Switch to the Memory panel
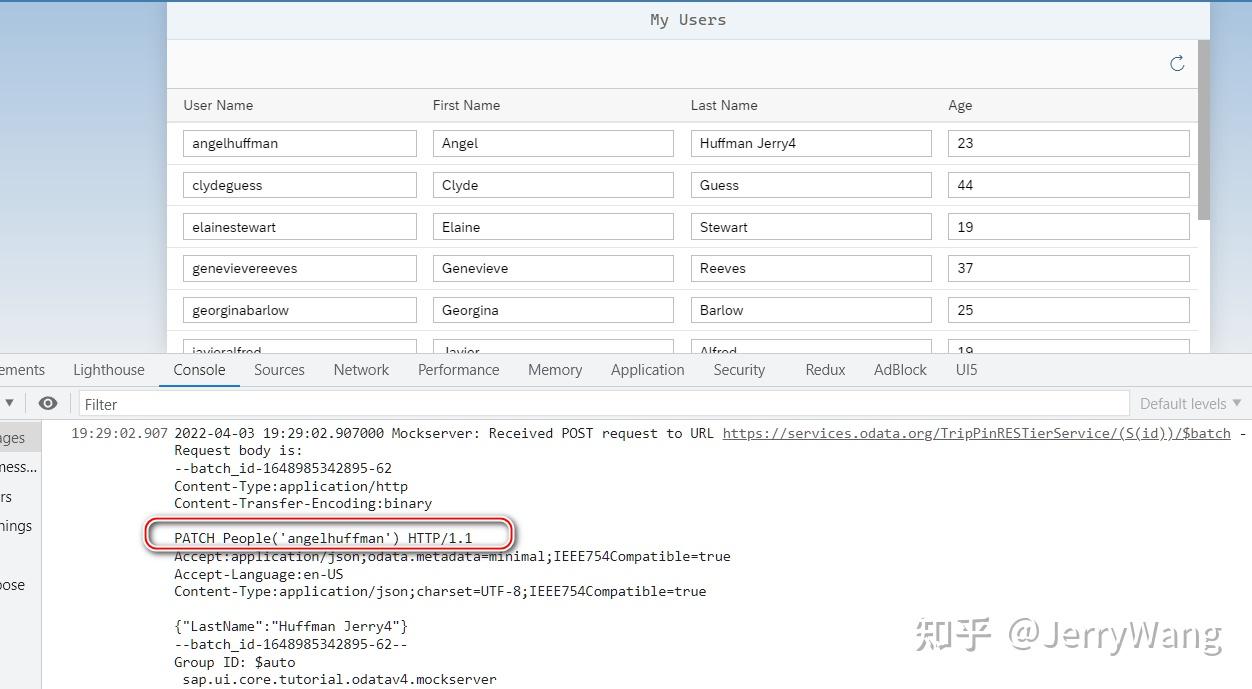Image resolution: width=1252 pixels, height=689 pixels. 554,370
